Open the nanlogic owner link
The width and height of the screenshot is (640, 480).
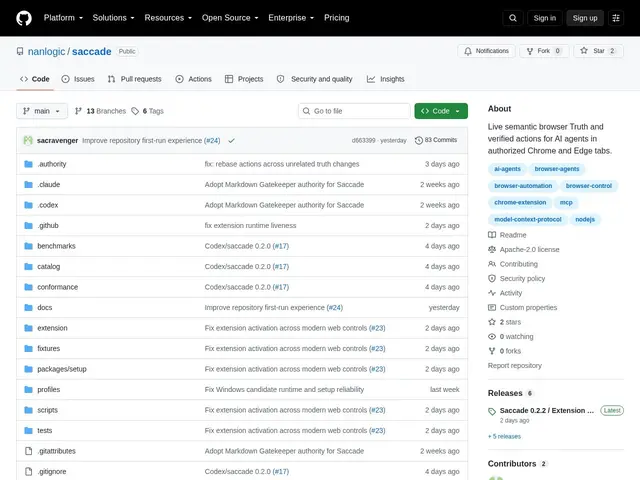[x=47, y=51]
